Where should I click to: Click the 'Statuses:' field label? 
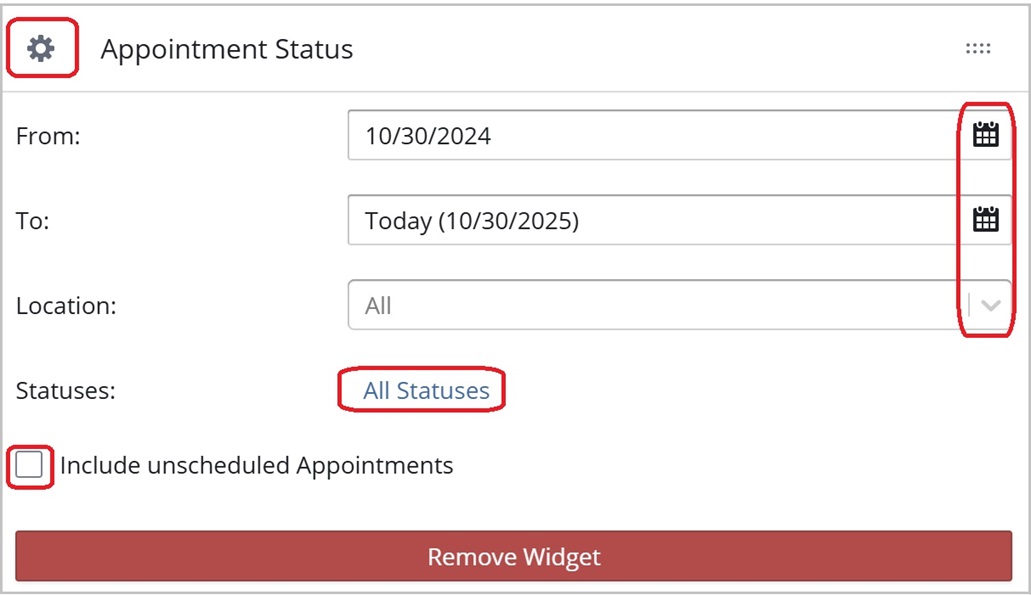(66, 391)
